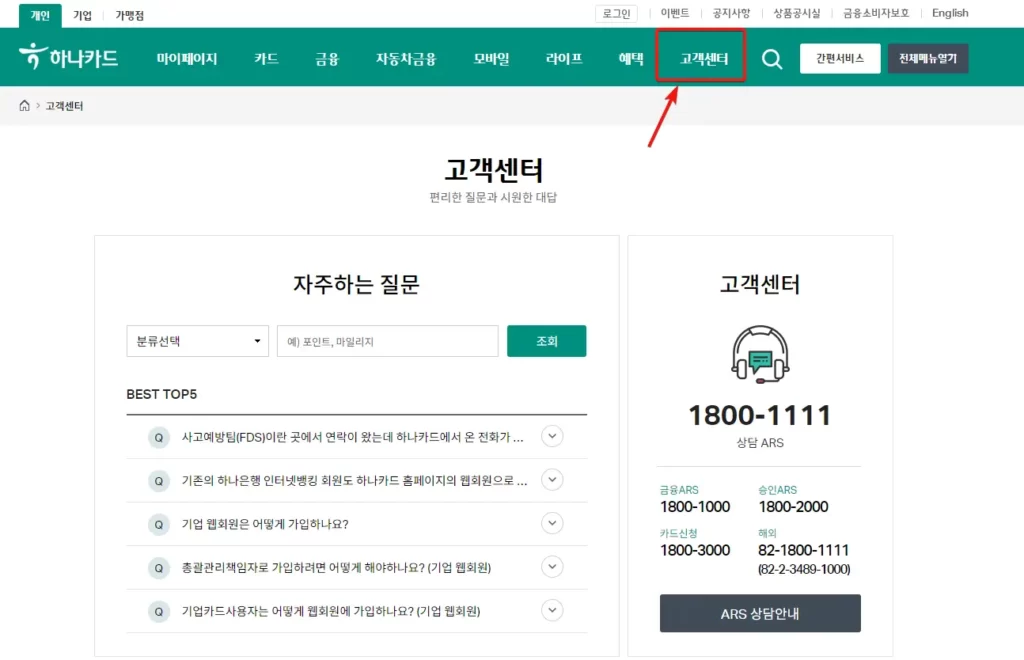Open question about 사고예방팀(FDS) 연락
1024x660 pixels.
coord(353,437)
